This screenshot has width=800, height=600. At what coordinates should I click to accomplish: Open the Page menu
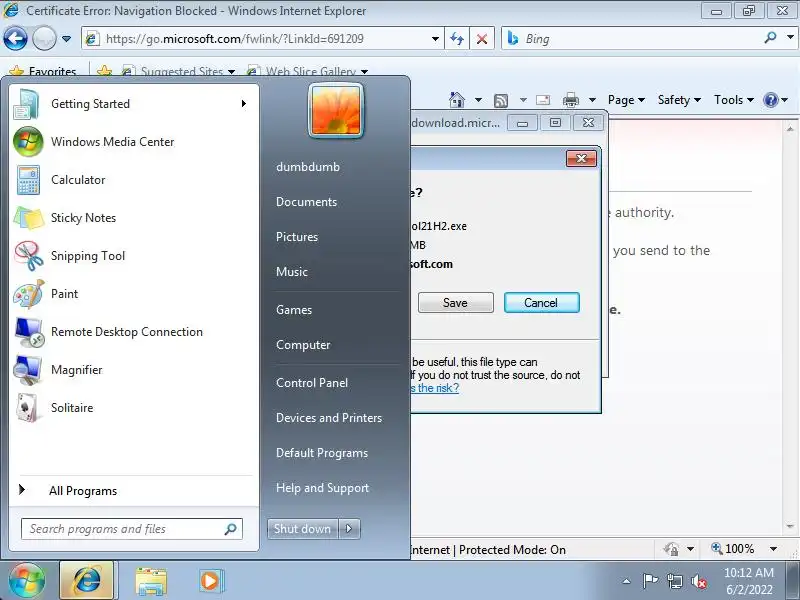coord(626,100)
